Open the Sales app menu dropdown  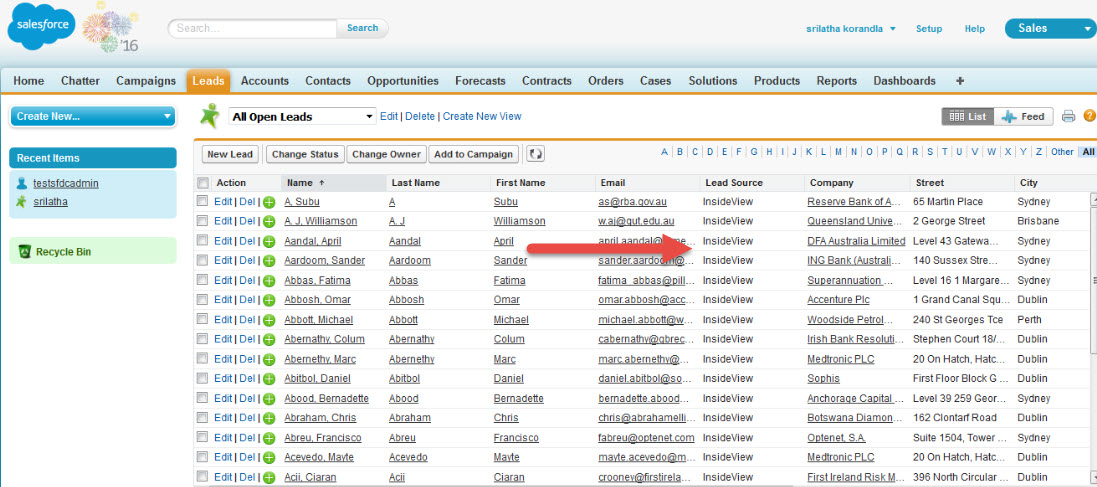(x=1050, y=29)
